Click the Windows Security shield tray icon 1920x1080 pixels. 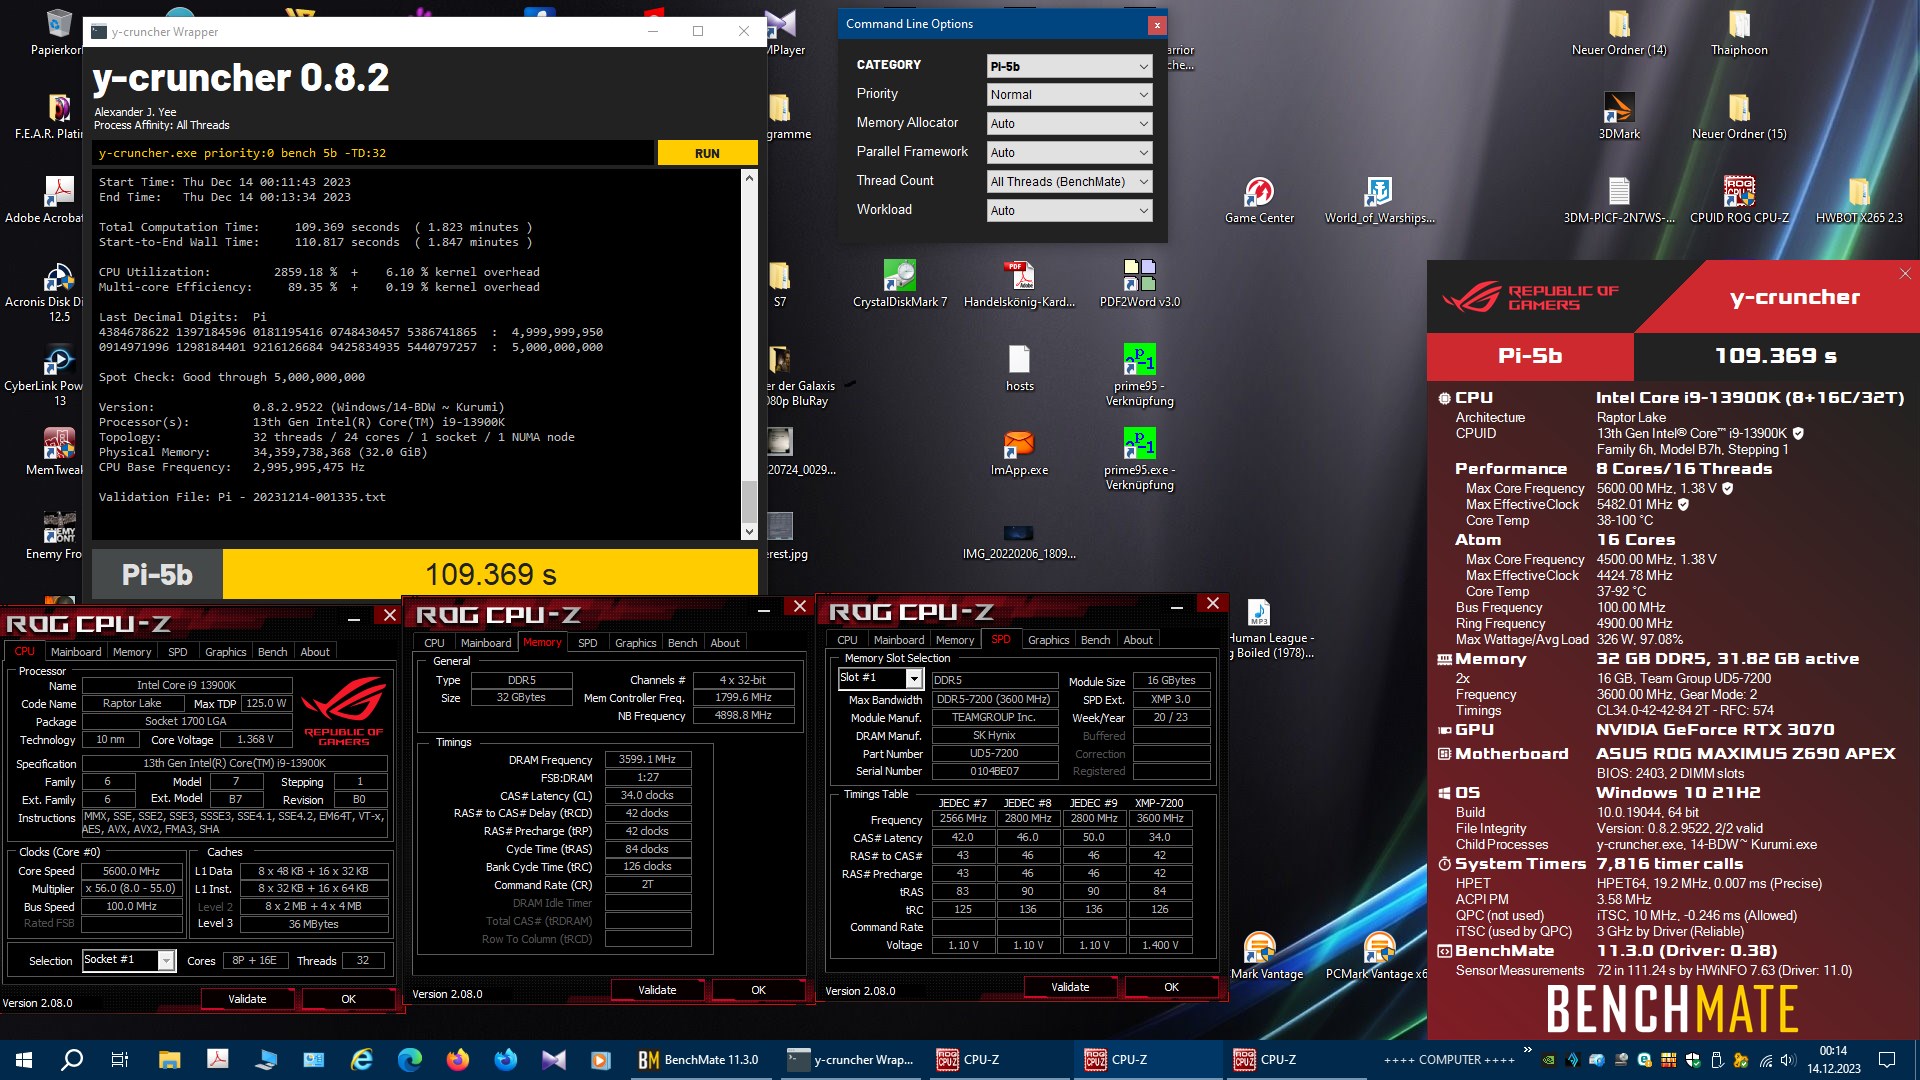coord(1693,1060)
